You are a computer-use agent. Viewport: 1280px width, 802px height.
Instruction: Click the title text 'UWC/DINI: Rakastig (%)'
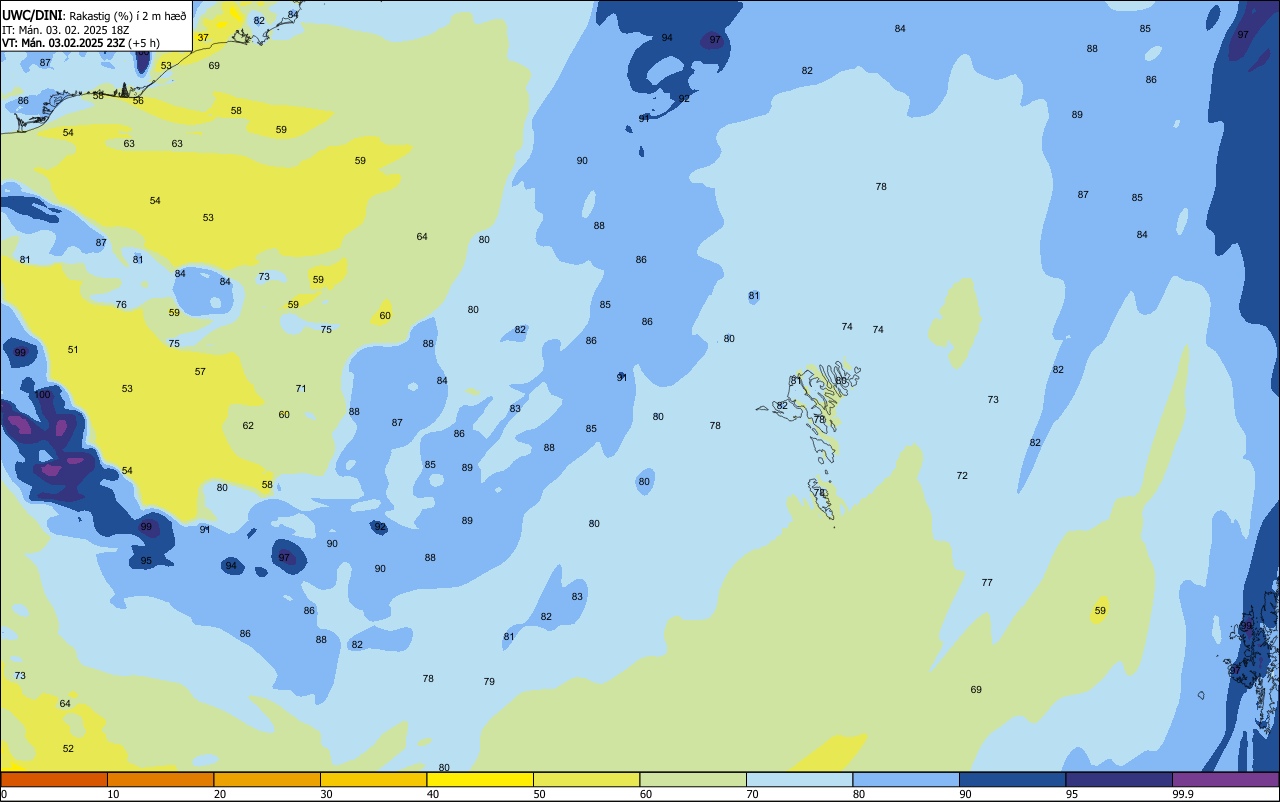tap(69, 15)
